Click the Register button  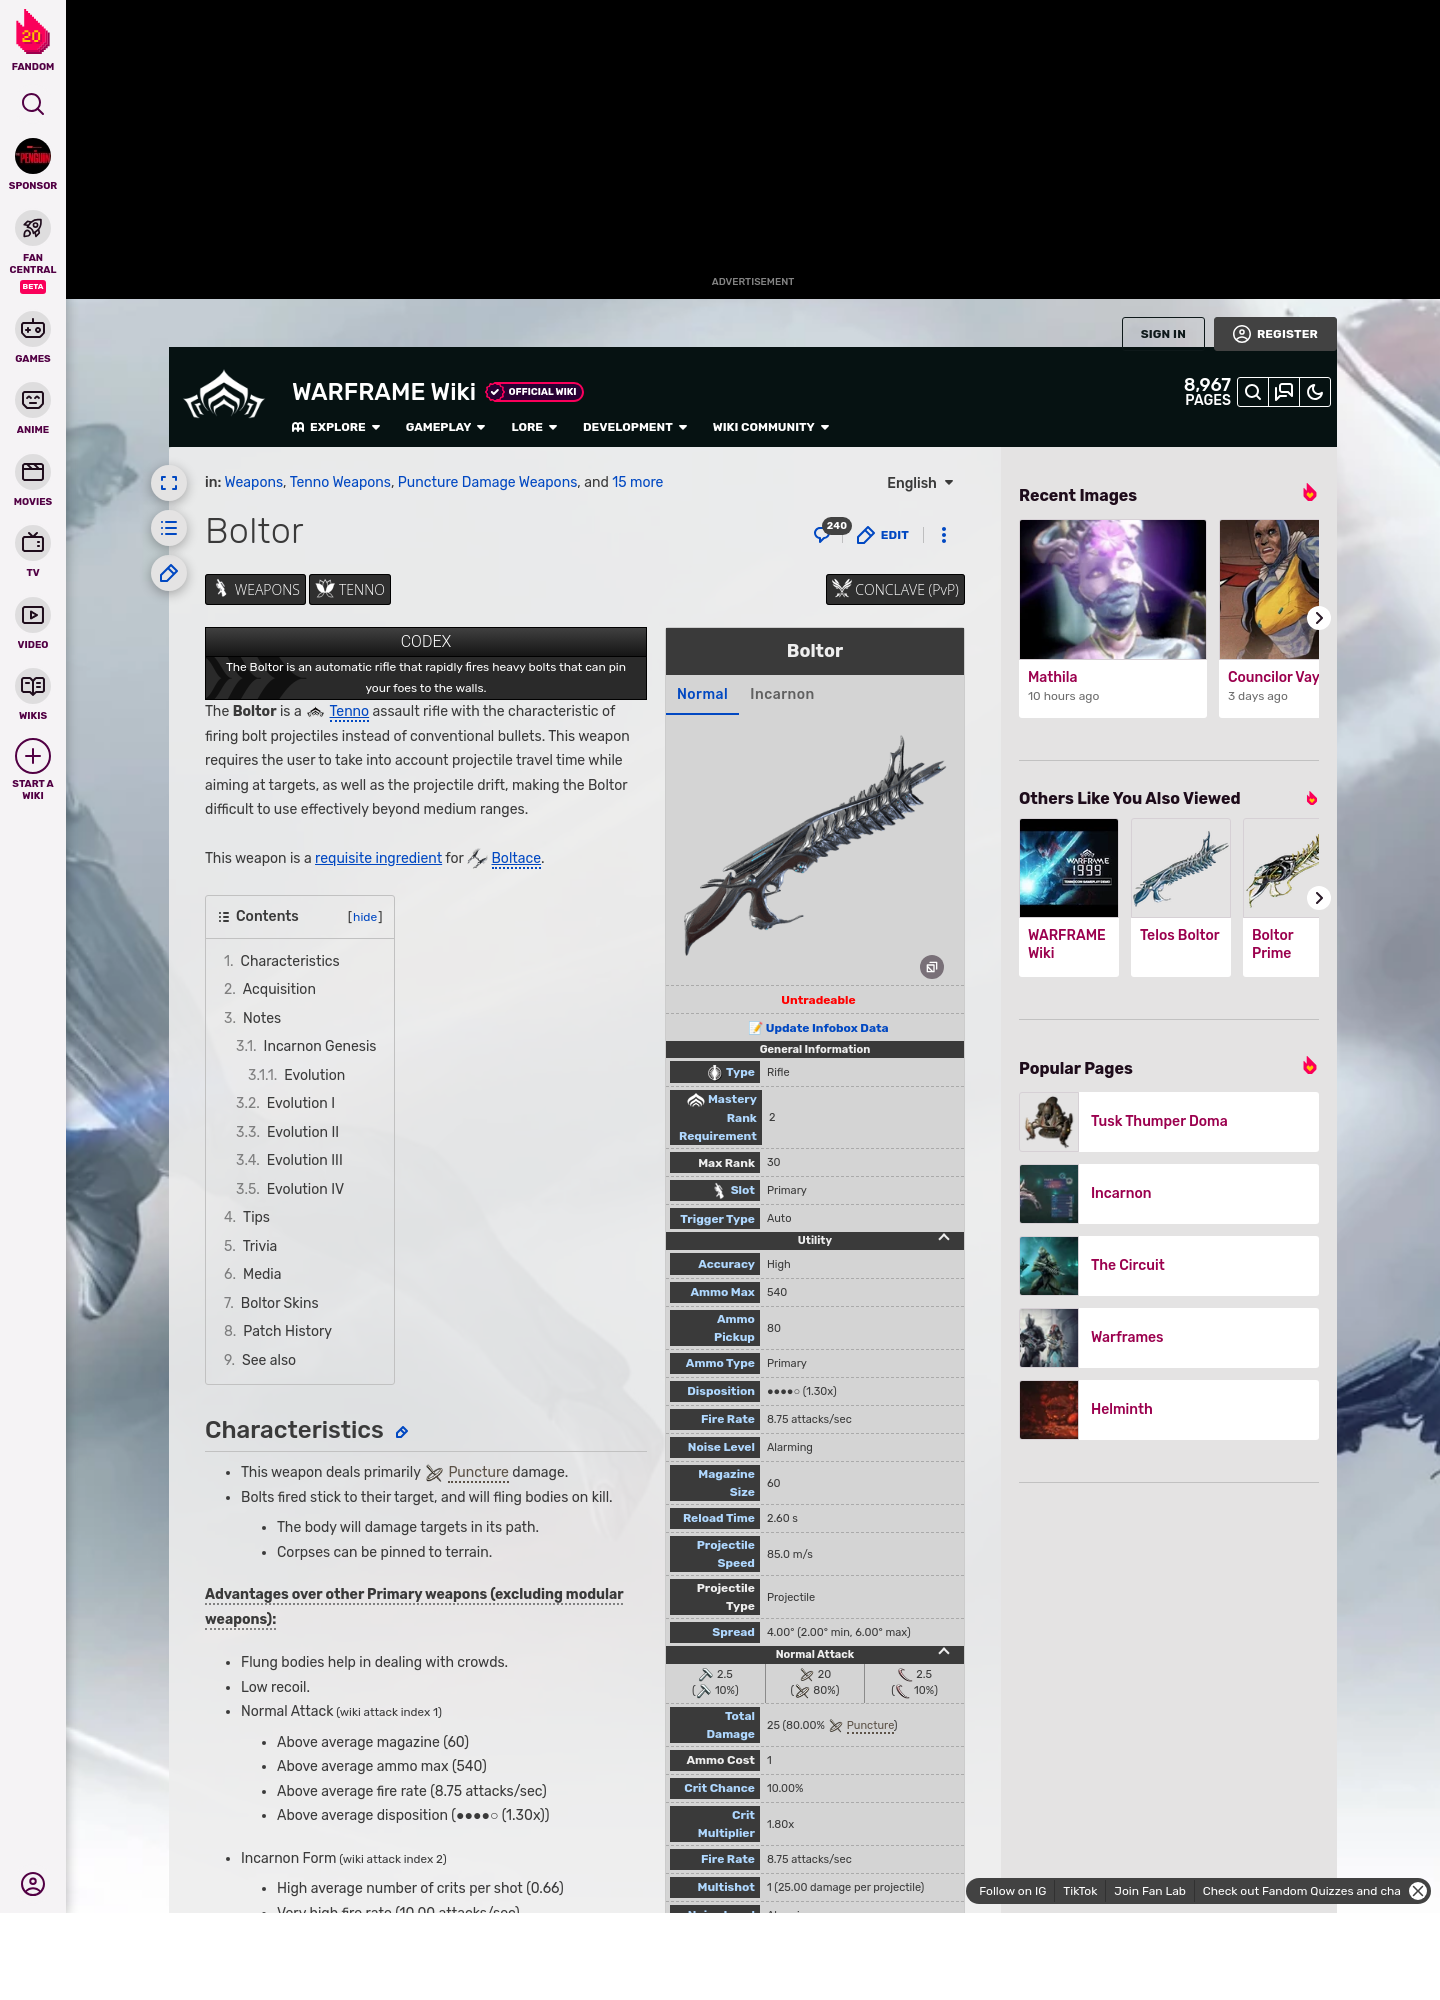point(1275,334)
